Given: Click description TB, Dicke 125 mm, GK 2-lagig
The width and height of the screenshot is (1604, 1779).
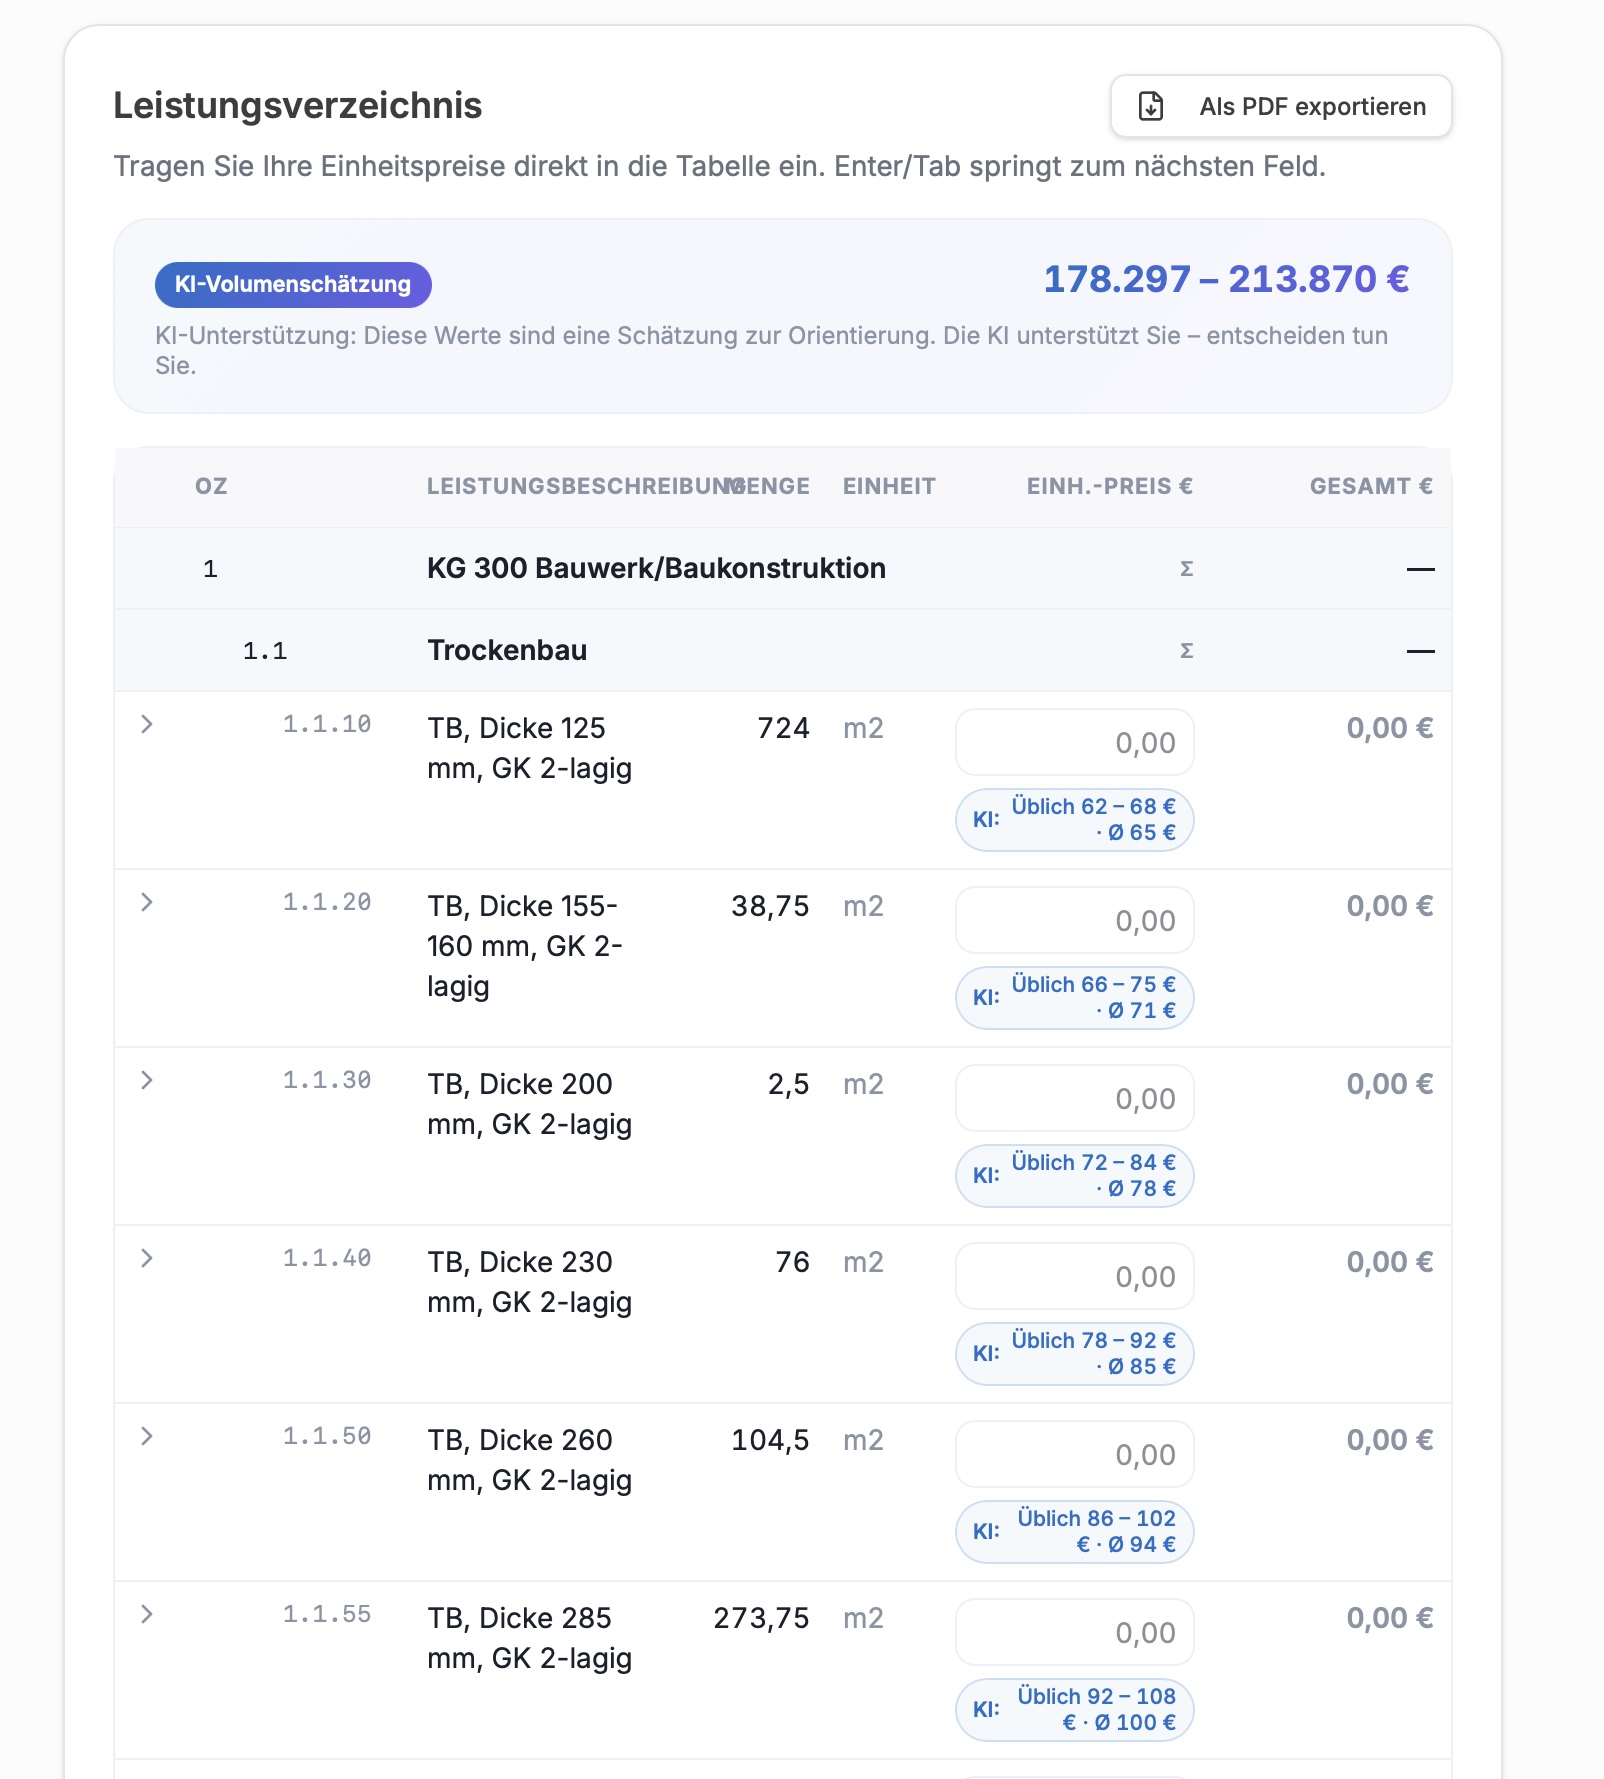Looking at the screenshot, I should click(530, 748).
